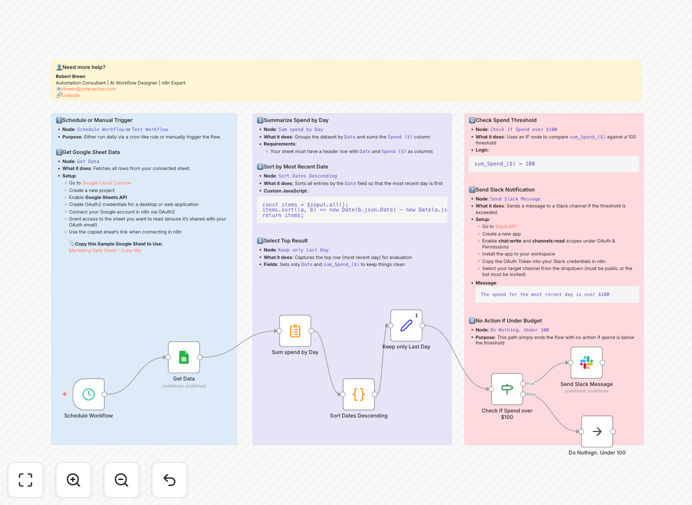Open the Sum spend by Day node
This screenshot has height=505, width=692.
pos(295,331)
